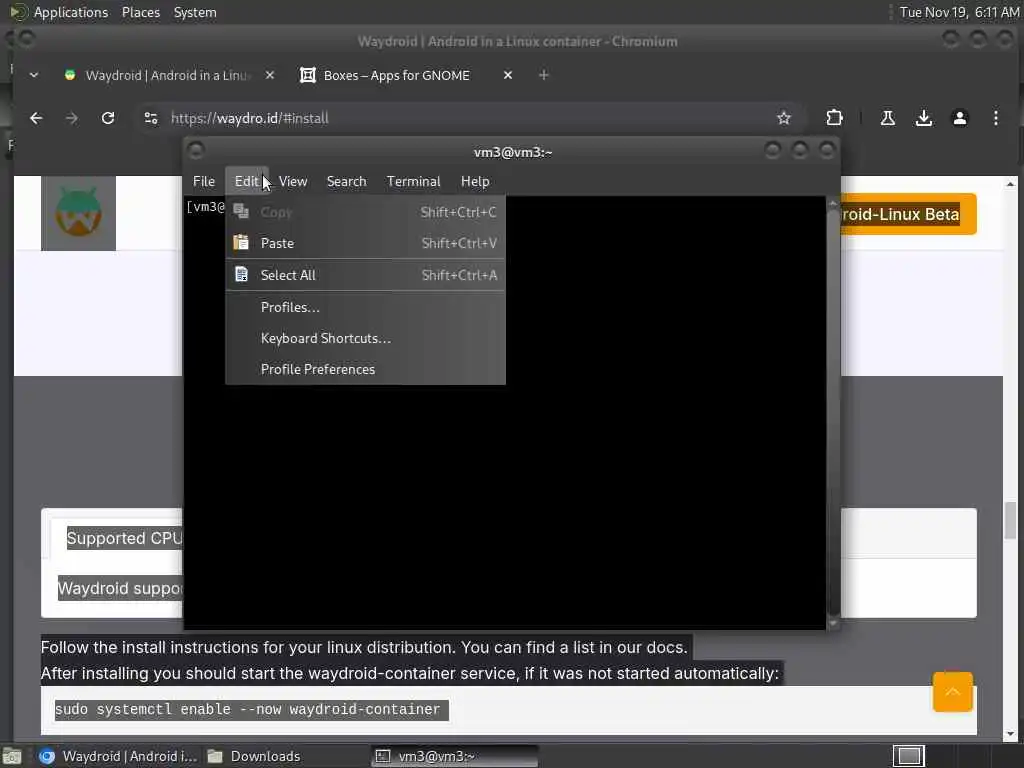The width and height of the screenshot is (1024, 768).
Task: Open the terminal Search menu
Action: (346, 182)
